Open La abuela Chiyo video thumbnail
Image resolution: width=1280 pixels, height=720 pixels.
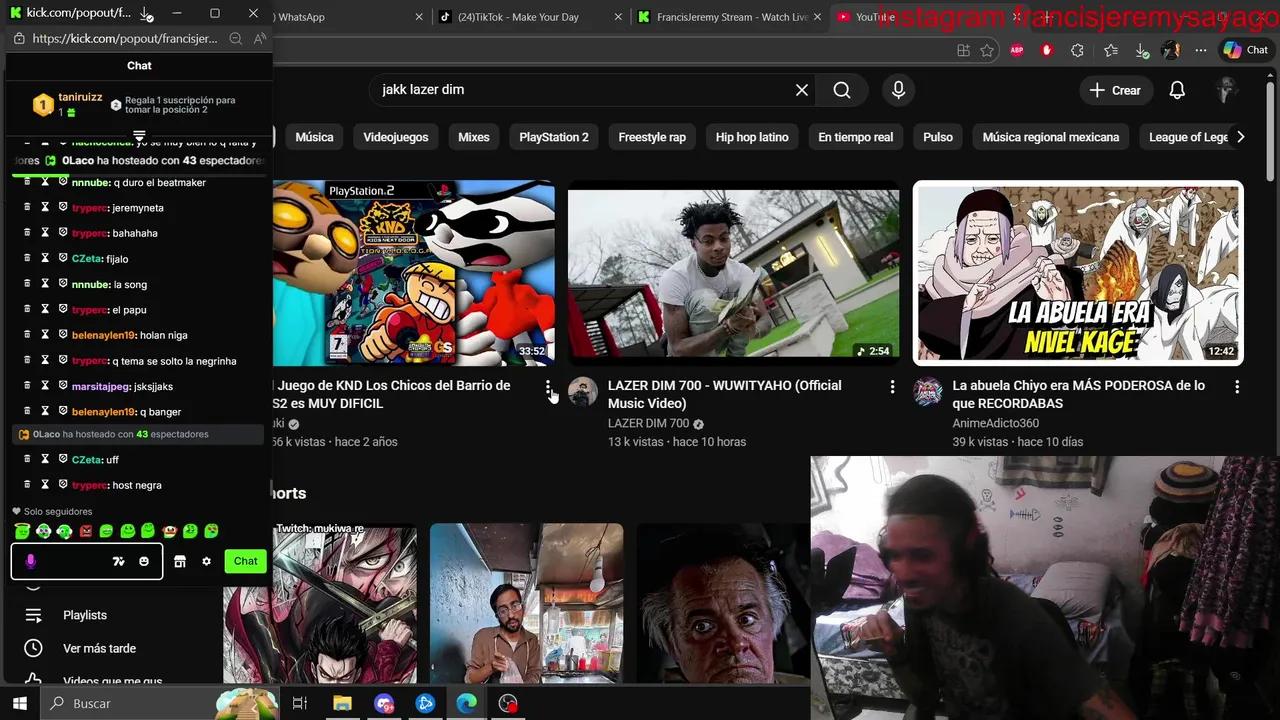point(1078,273)
